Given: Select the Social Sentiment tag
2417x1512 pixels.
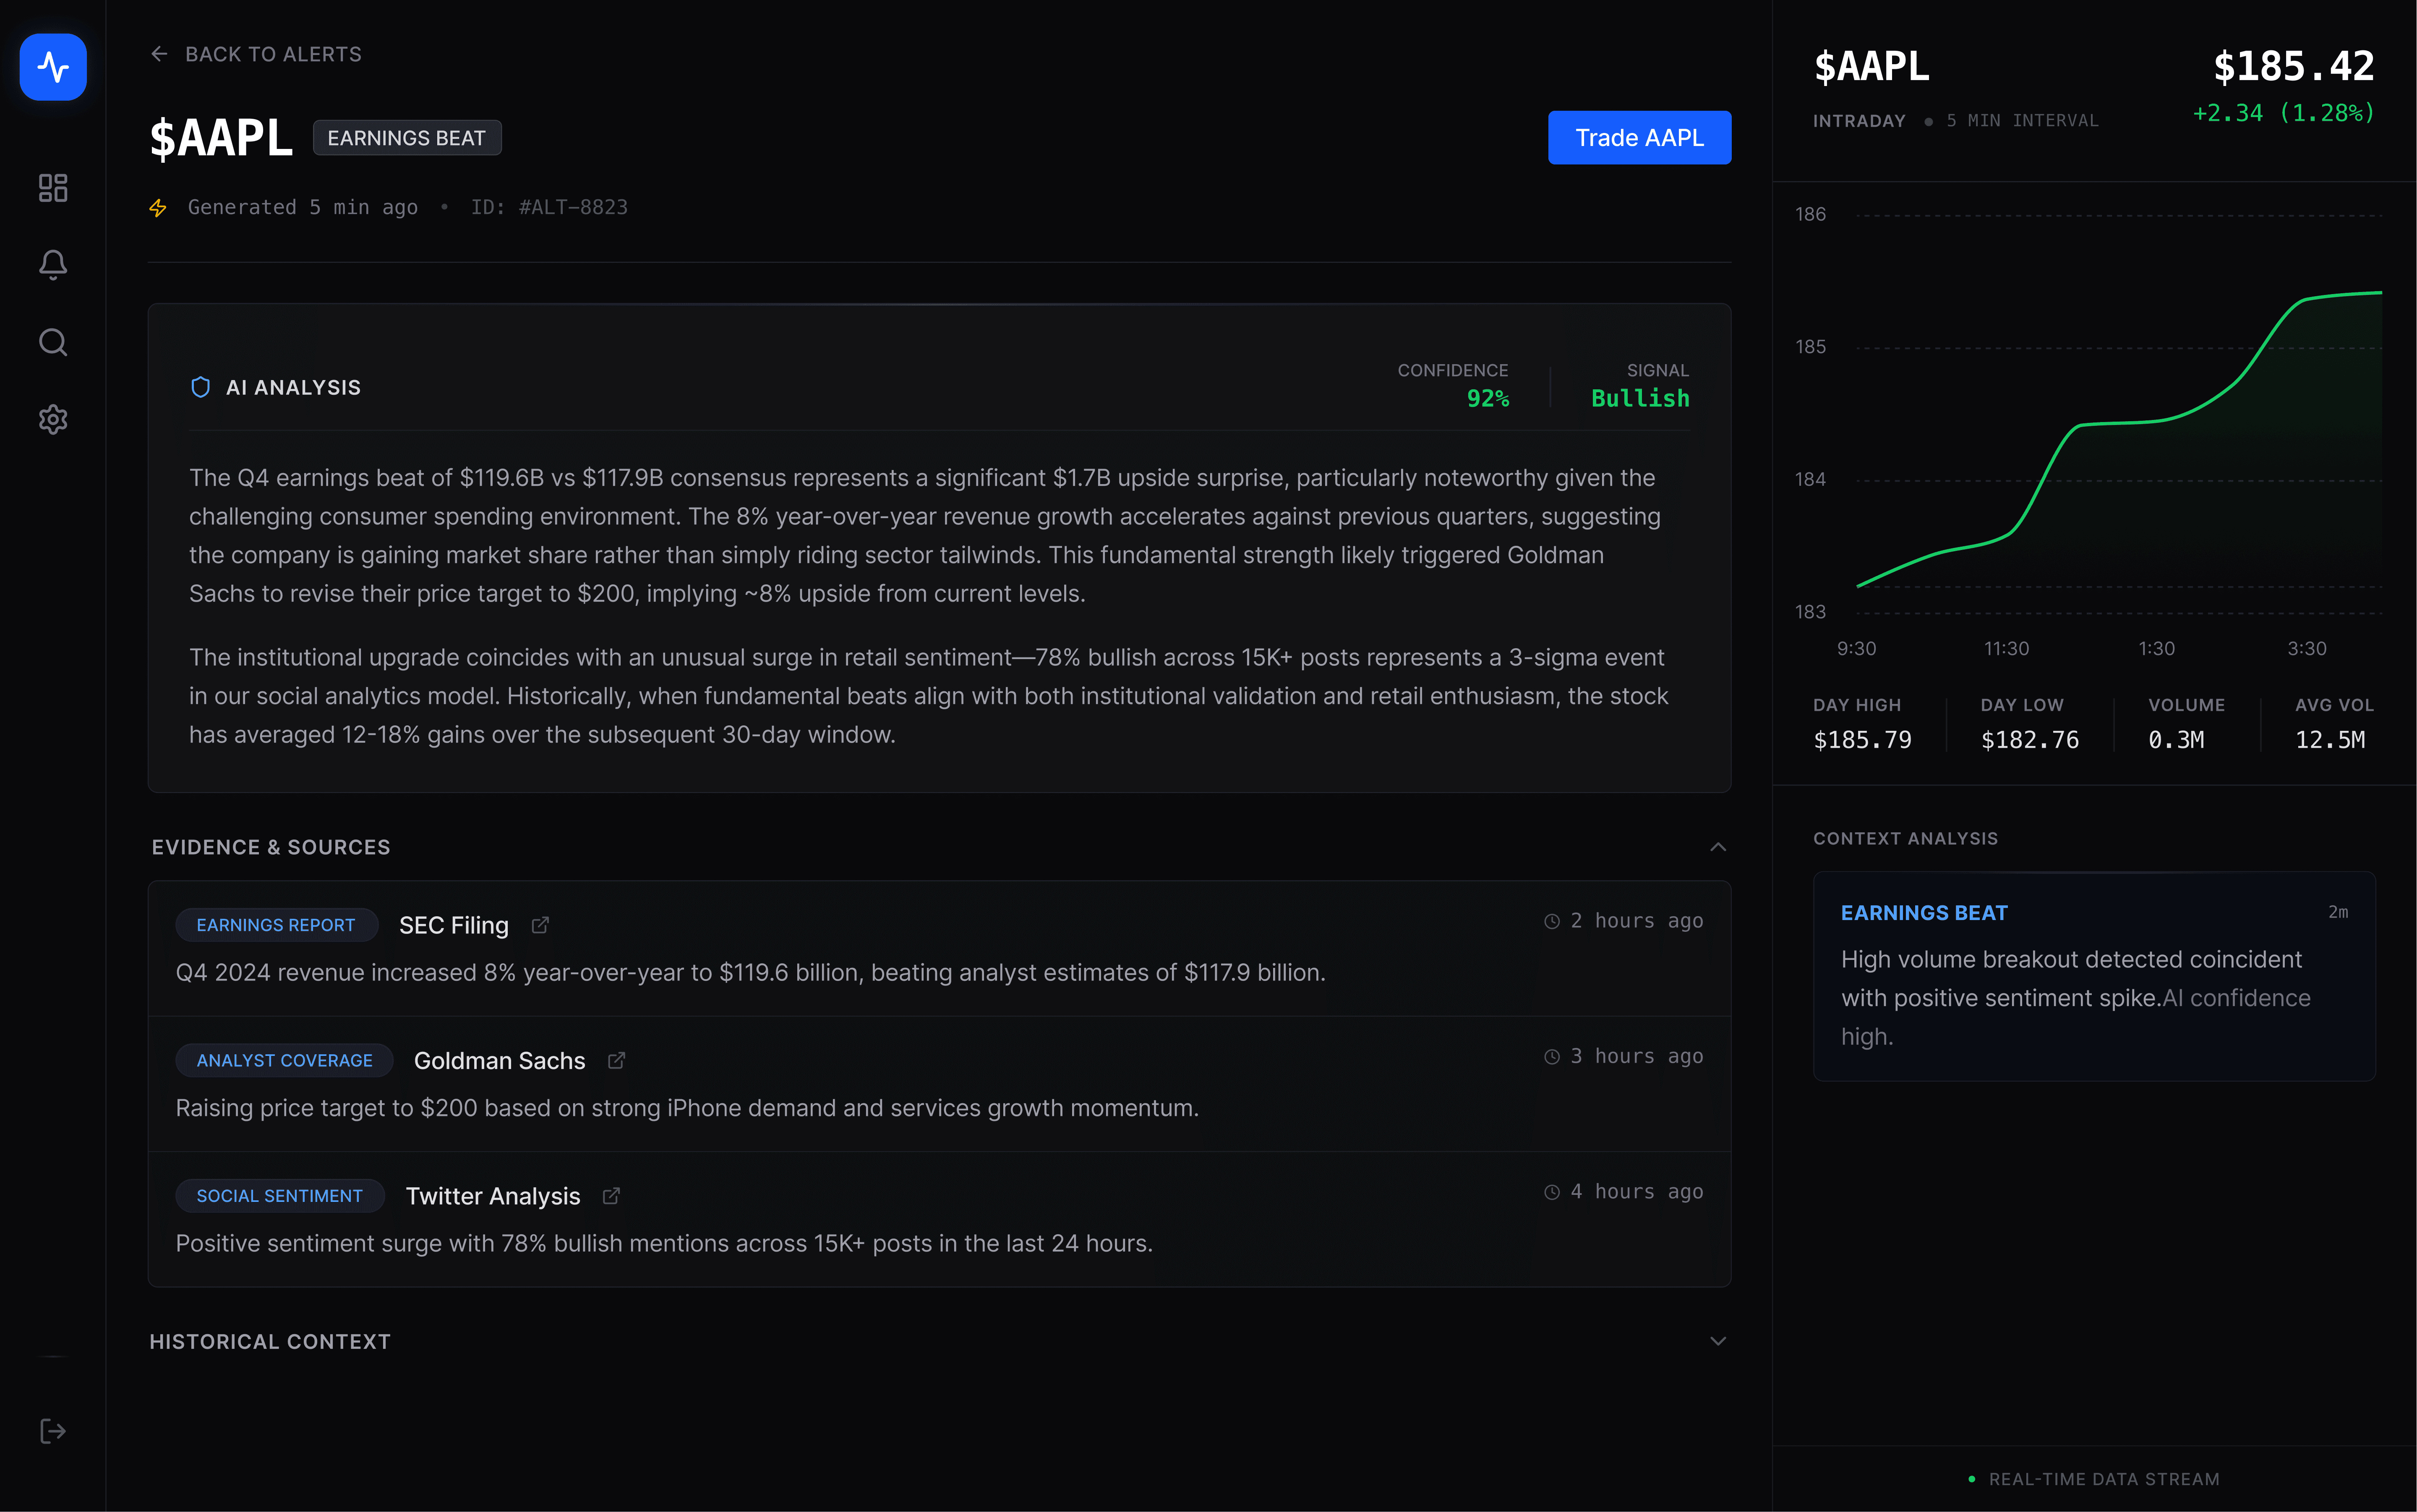Looking at the screenshot, I should click(x=280, y=1196).
